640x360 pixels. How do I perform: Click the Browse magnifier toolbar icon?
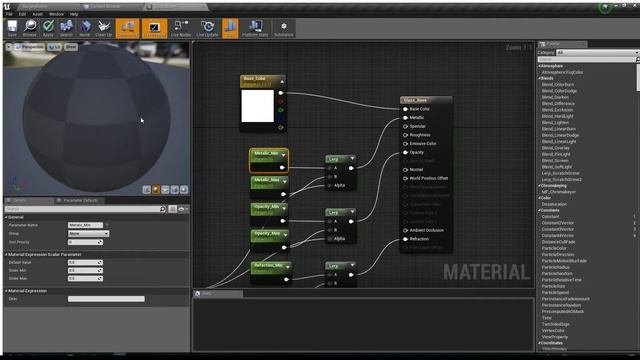tap(29, 28)
